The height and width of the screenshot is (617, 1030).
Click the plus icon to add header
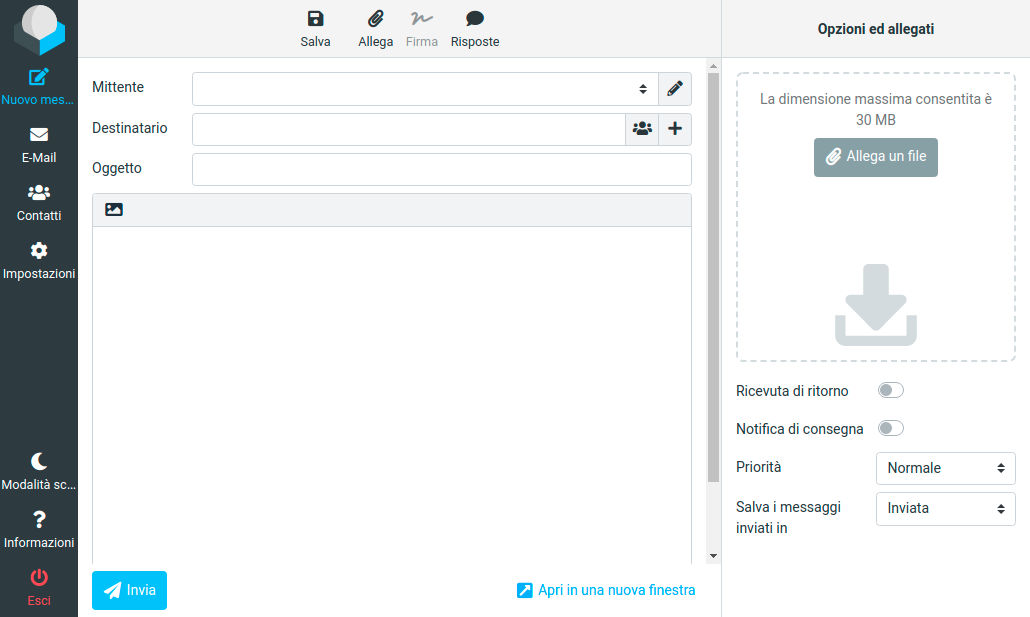tap(675, 129)
